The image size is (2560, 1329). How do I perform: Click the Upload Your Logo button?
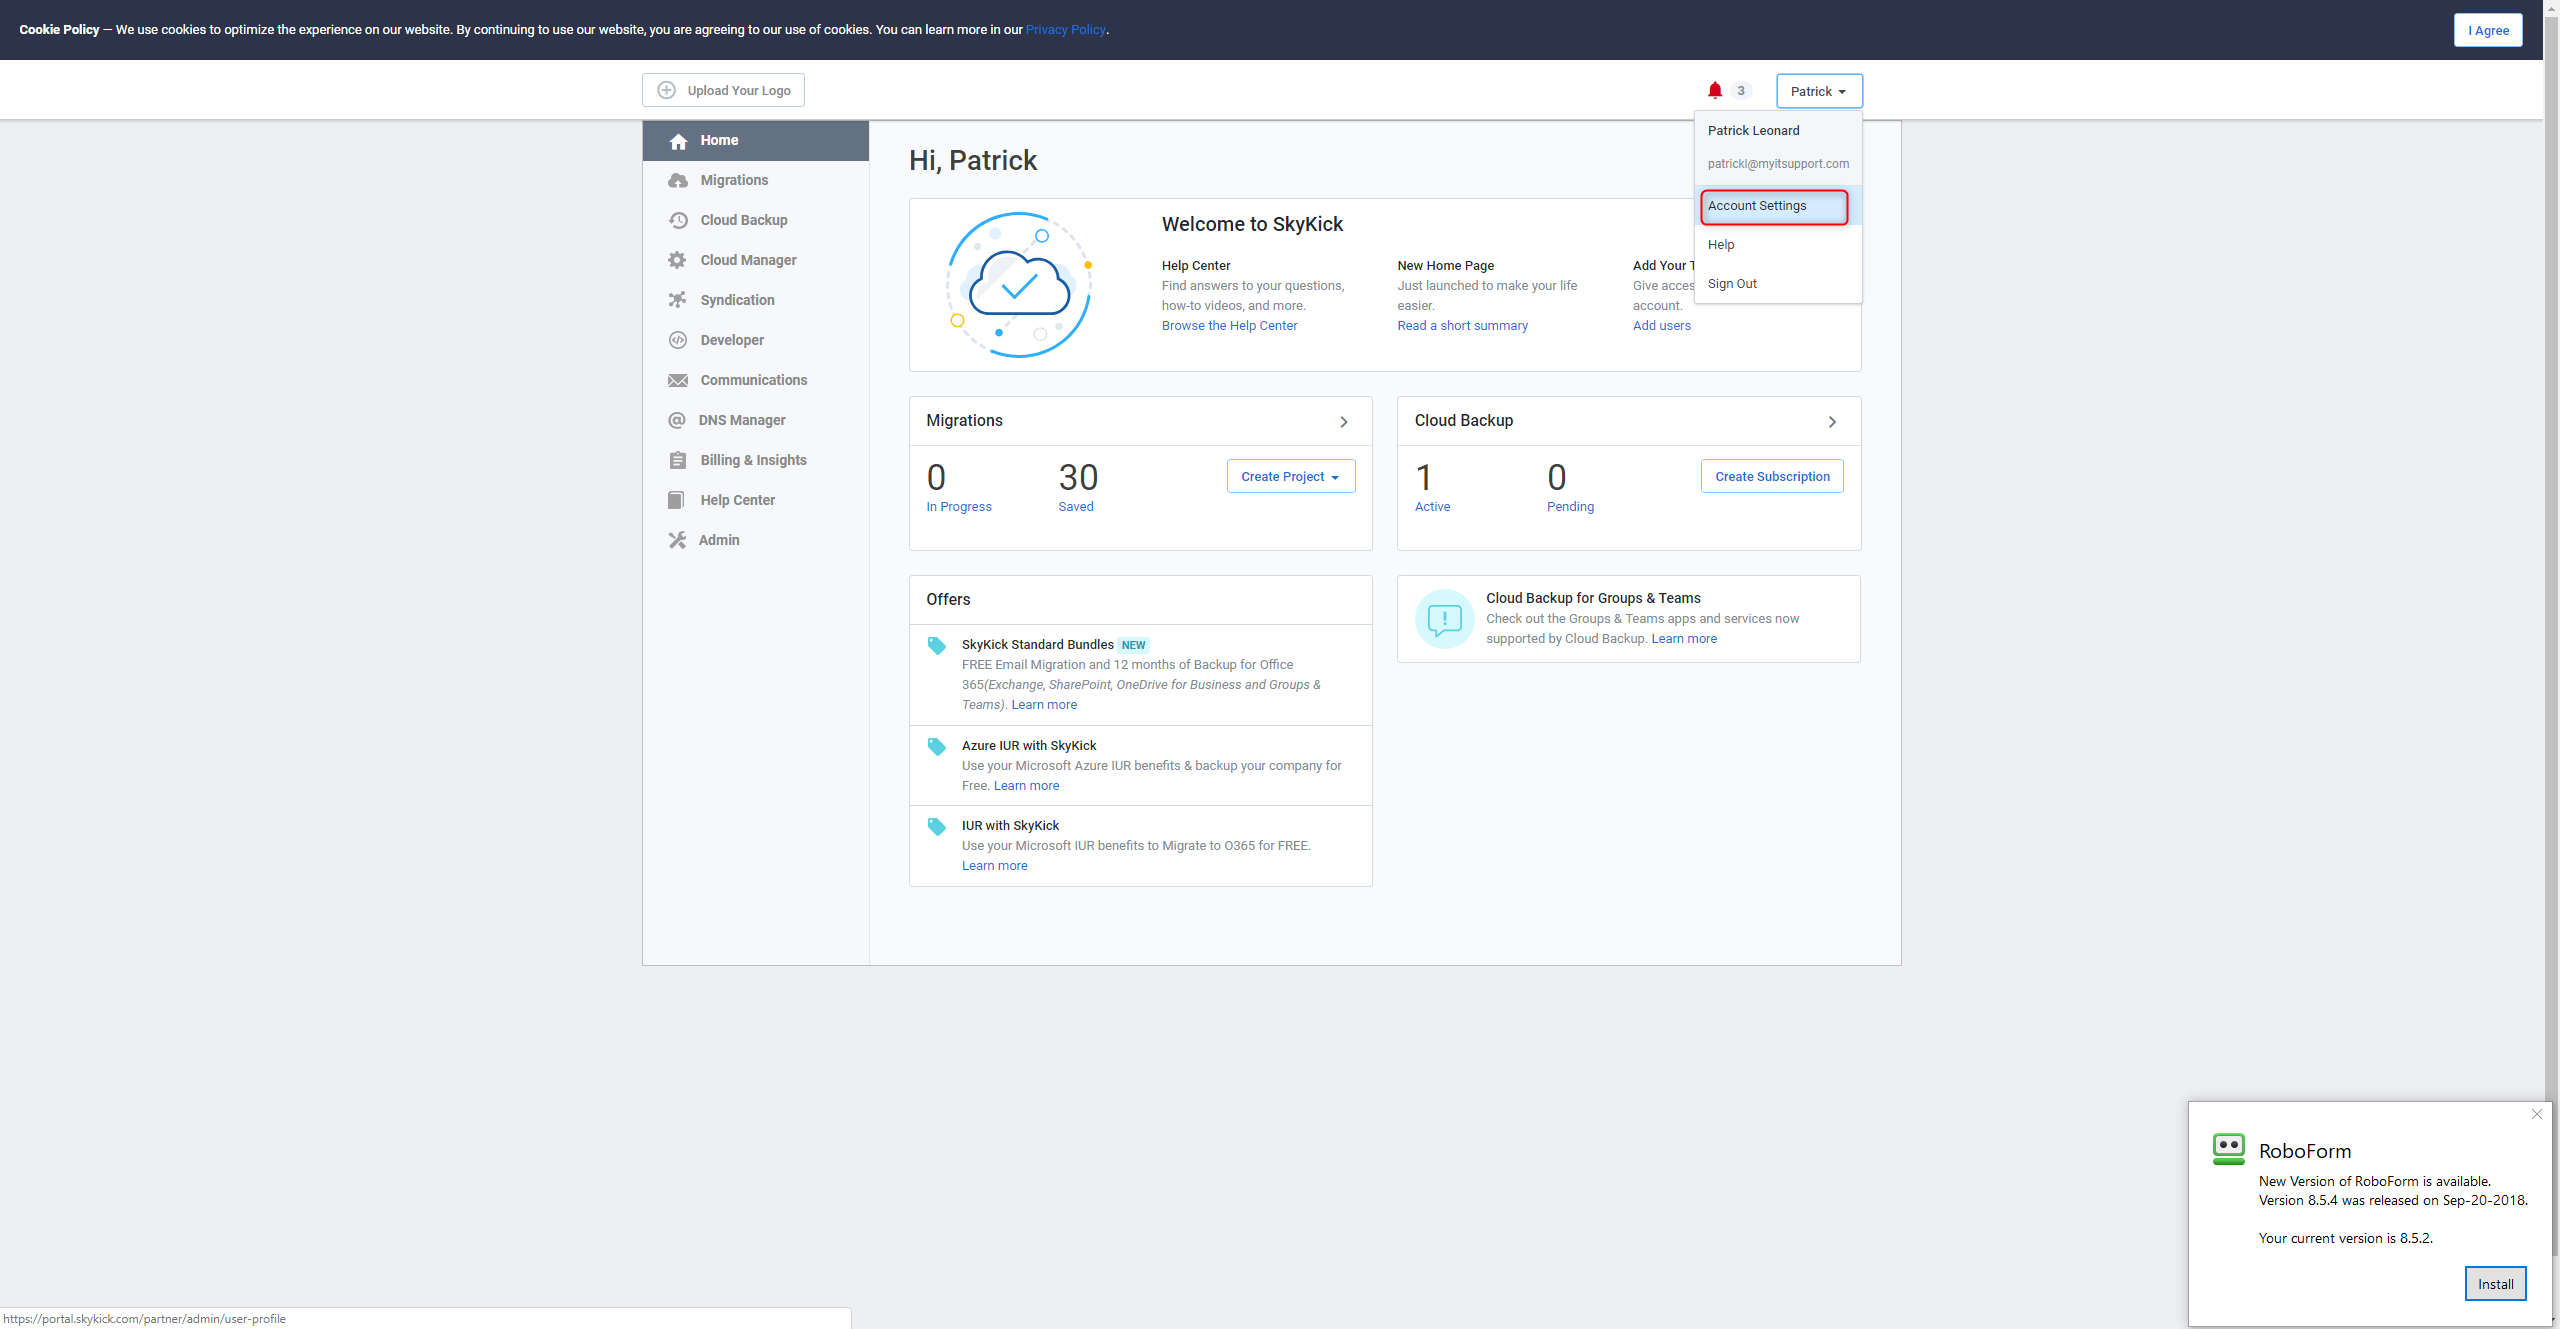pyautogui.click(x=723, y=90)
